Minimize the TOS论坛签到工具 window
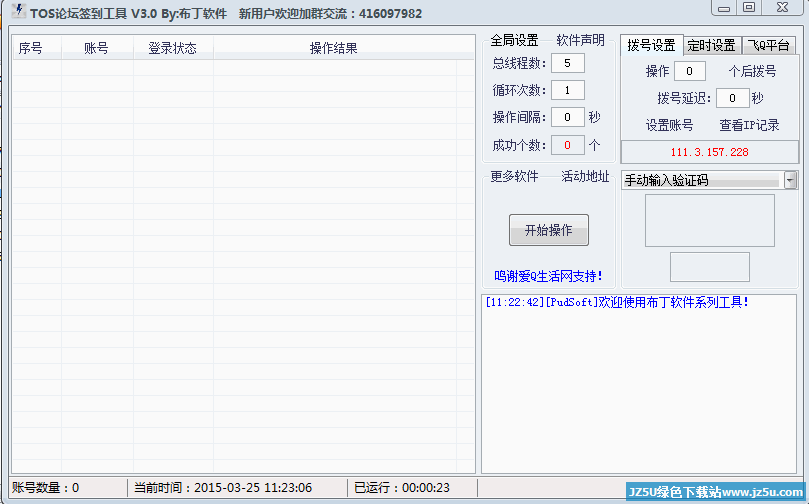 [724, 8]
